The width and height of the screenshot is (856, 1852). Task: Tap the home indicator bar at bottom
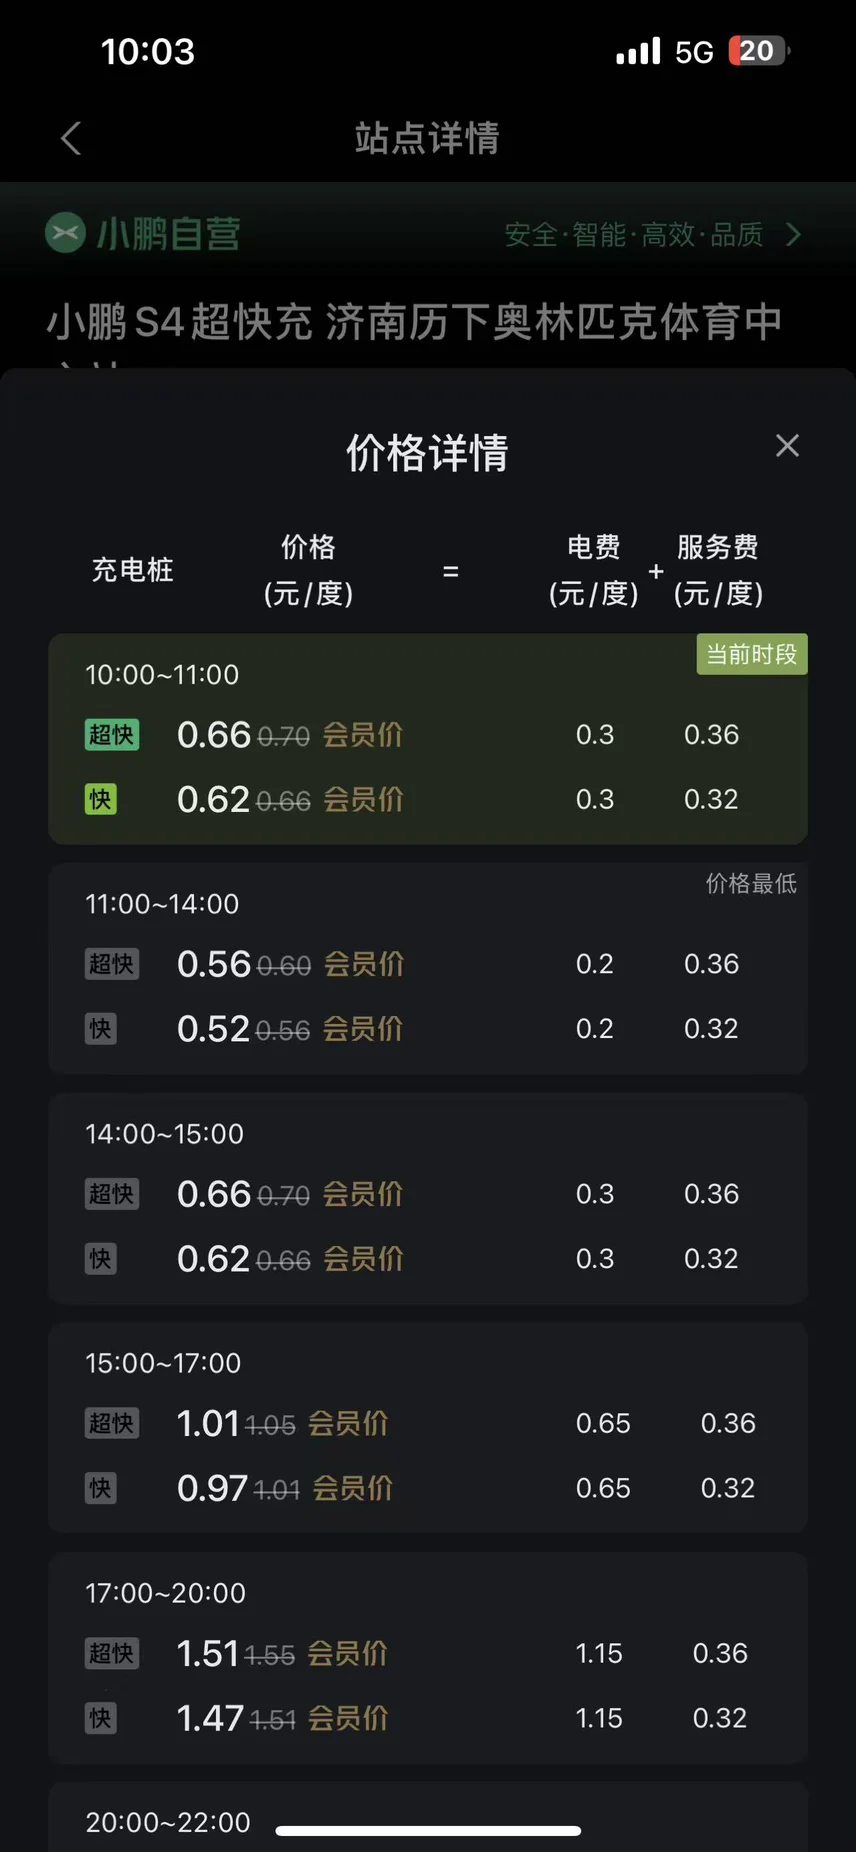coord(428,1831)
